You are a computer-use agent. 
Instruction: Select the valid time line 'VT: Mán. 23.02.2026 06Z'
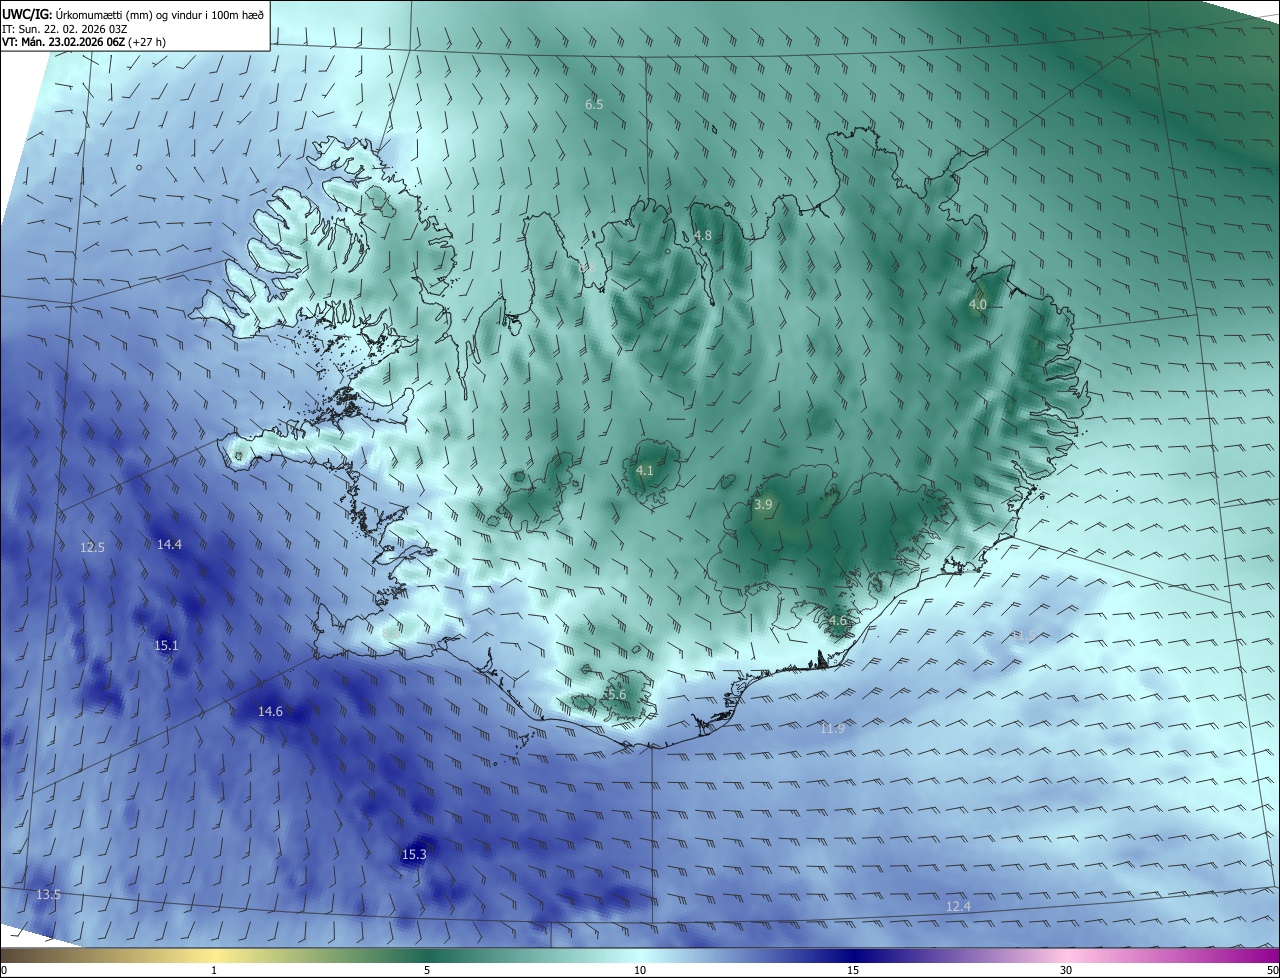point(63,41)
